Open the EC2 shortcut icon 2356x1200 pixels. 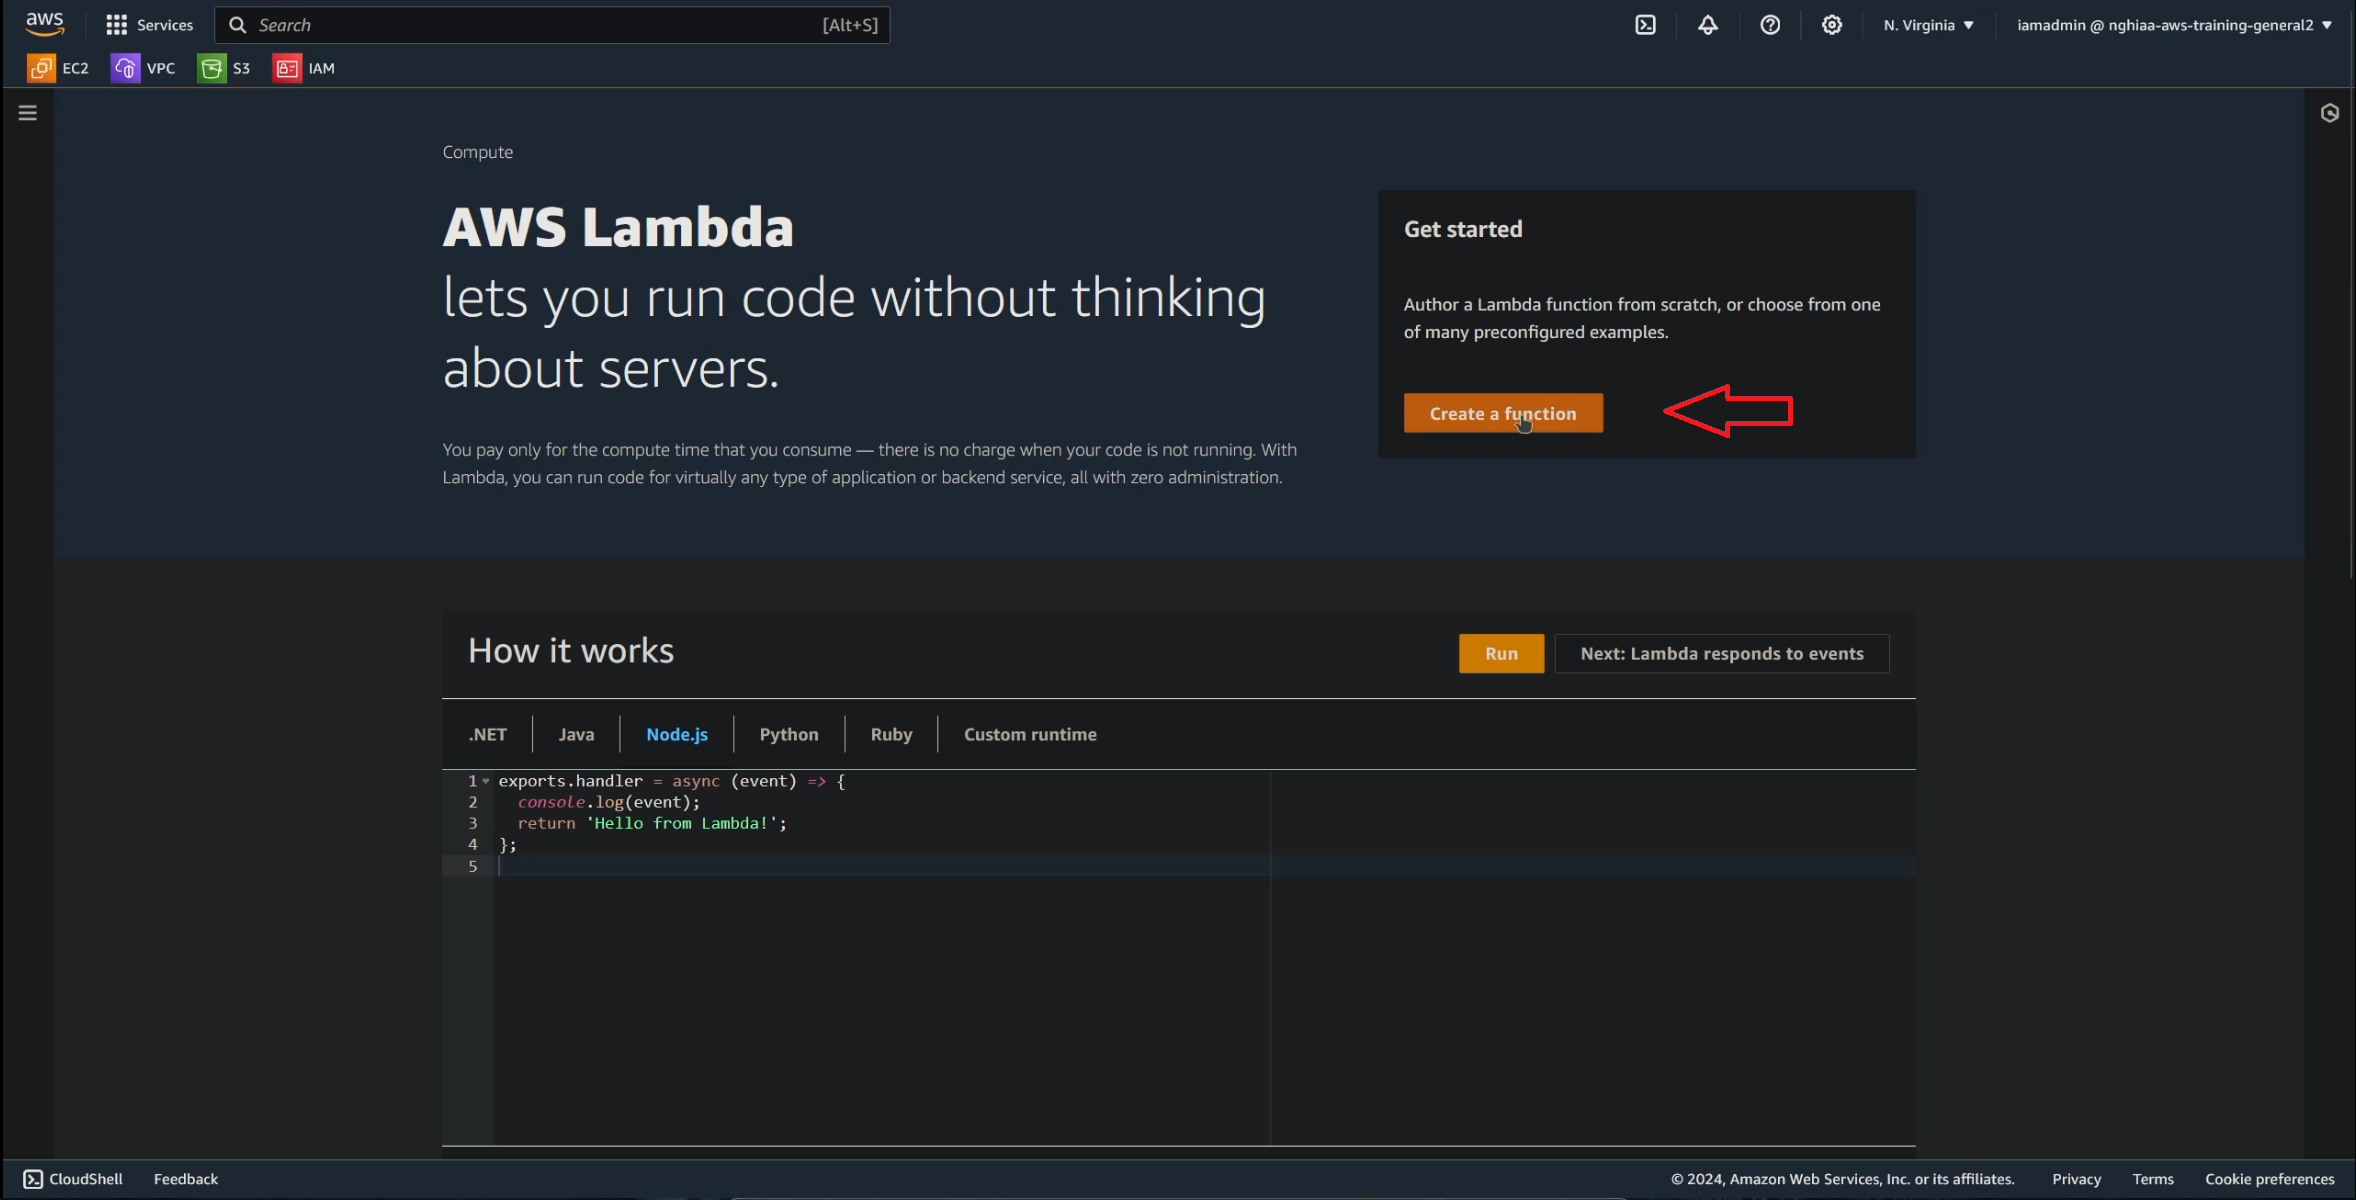click(41, 68)
